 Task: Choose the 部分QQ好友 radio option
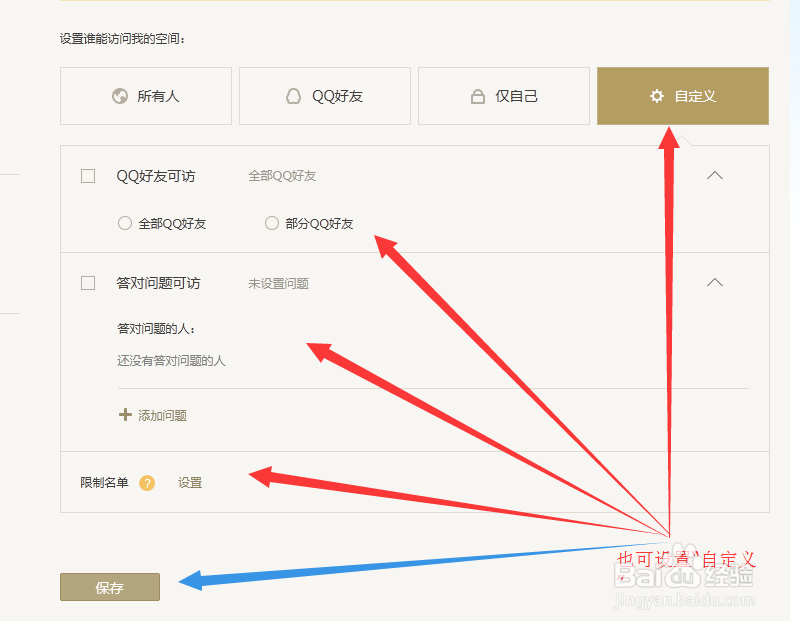(x=271, y=223)
